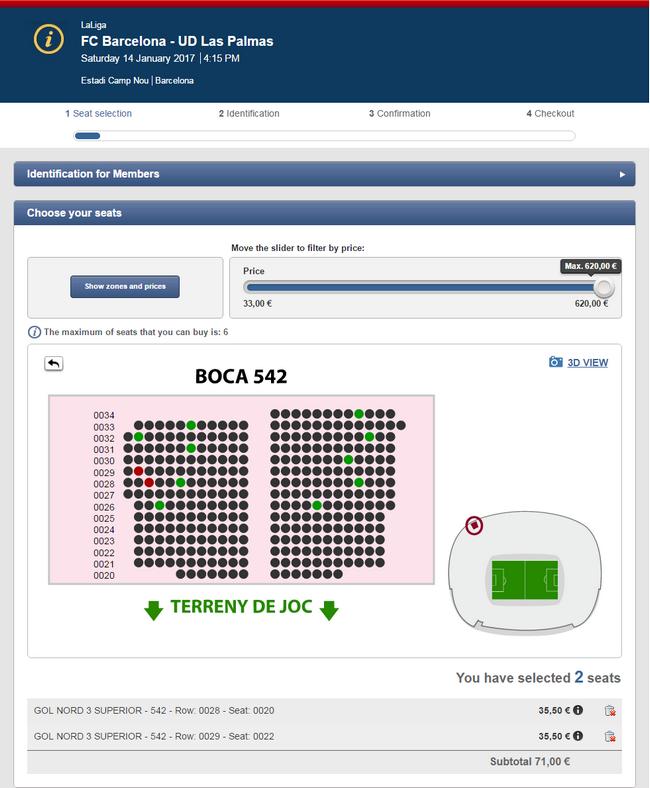
Task: Click the maximum seats info icon
Action: pos(34,332)
